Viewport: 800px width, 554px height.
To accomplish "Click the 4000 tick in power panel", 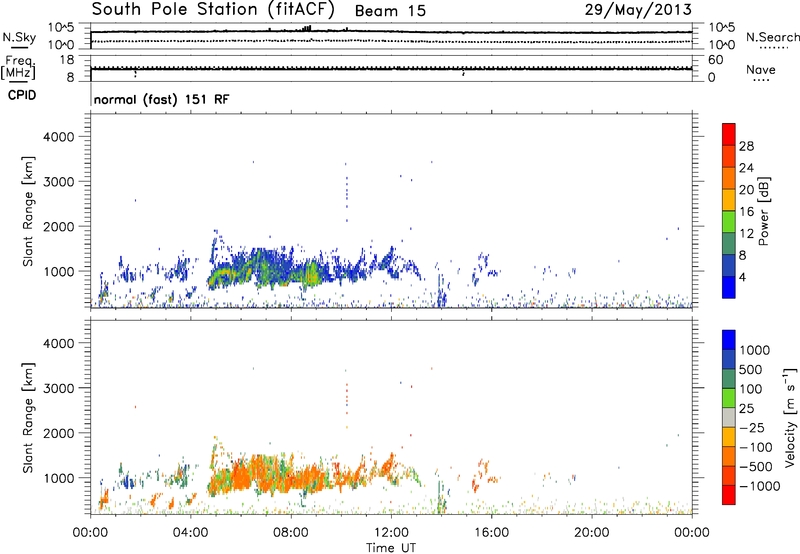I will pyautogui.click(x=59, y=137).
